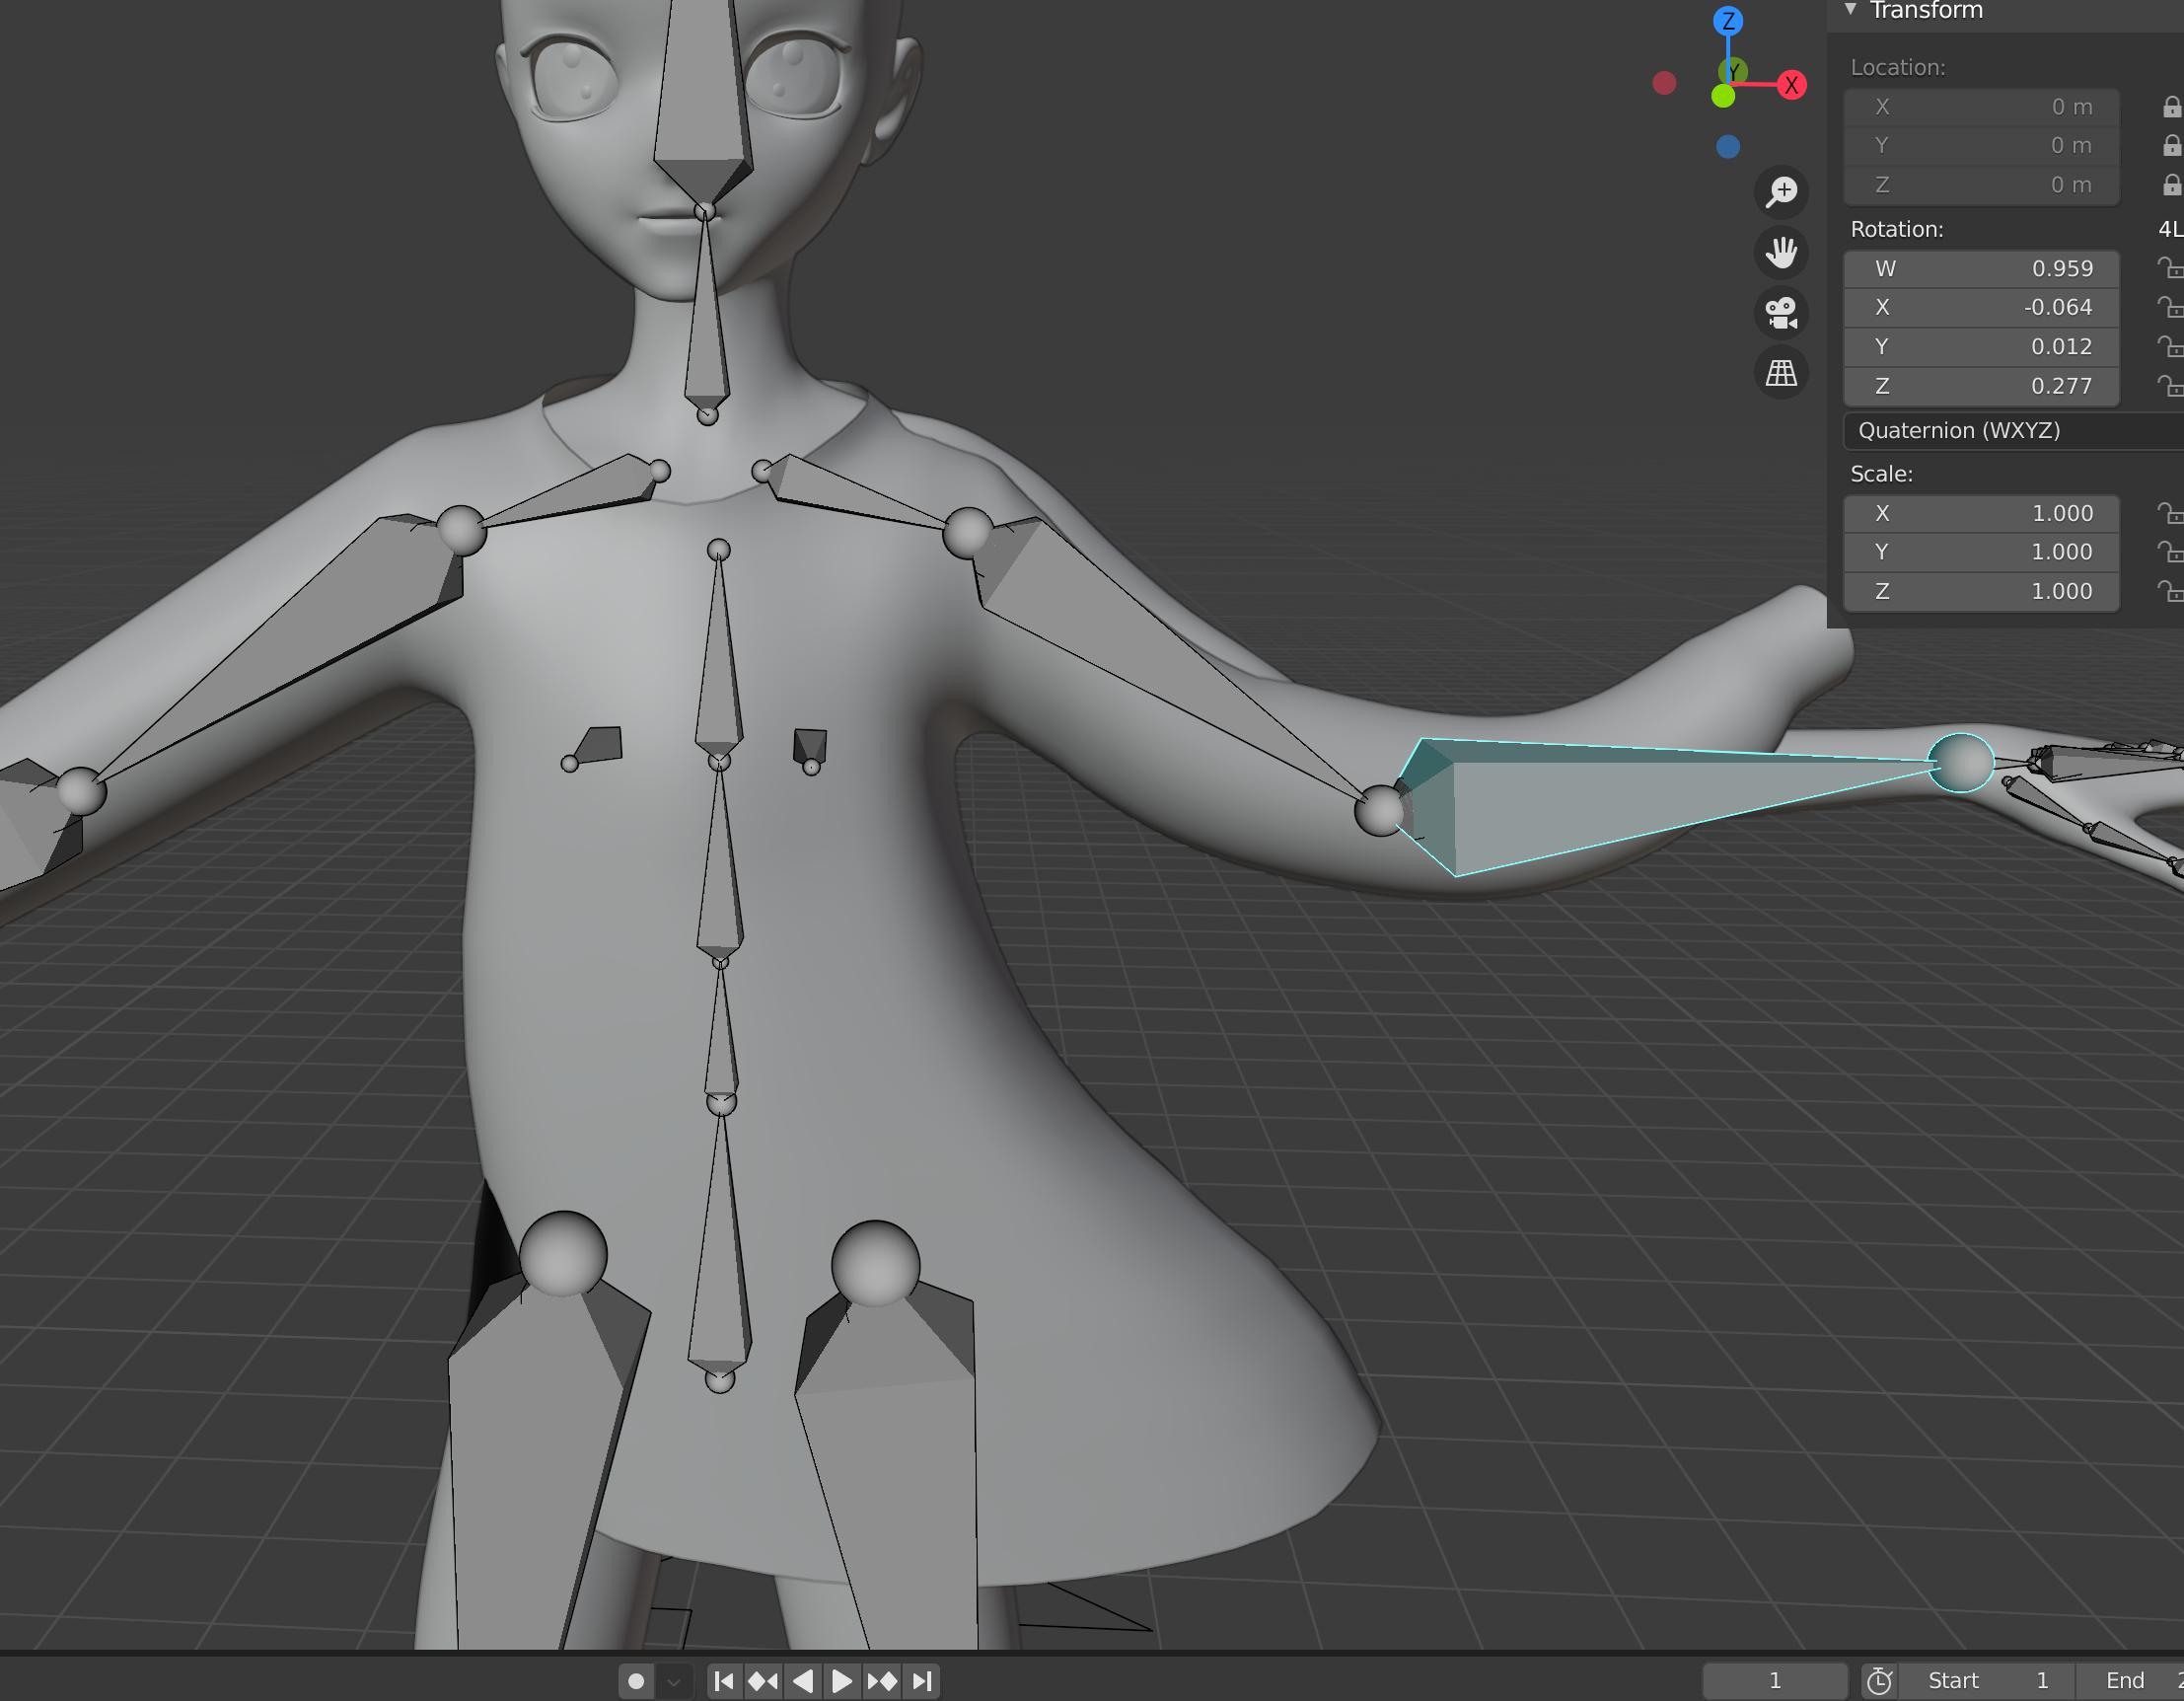Click the "Location:" label text
The width and height of the screenshot is (2184, 1701).
point(1897,67)
